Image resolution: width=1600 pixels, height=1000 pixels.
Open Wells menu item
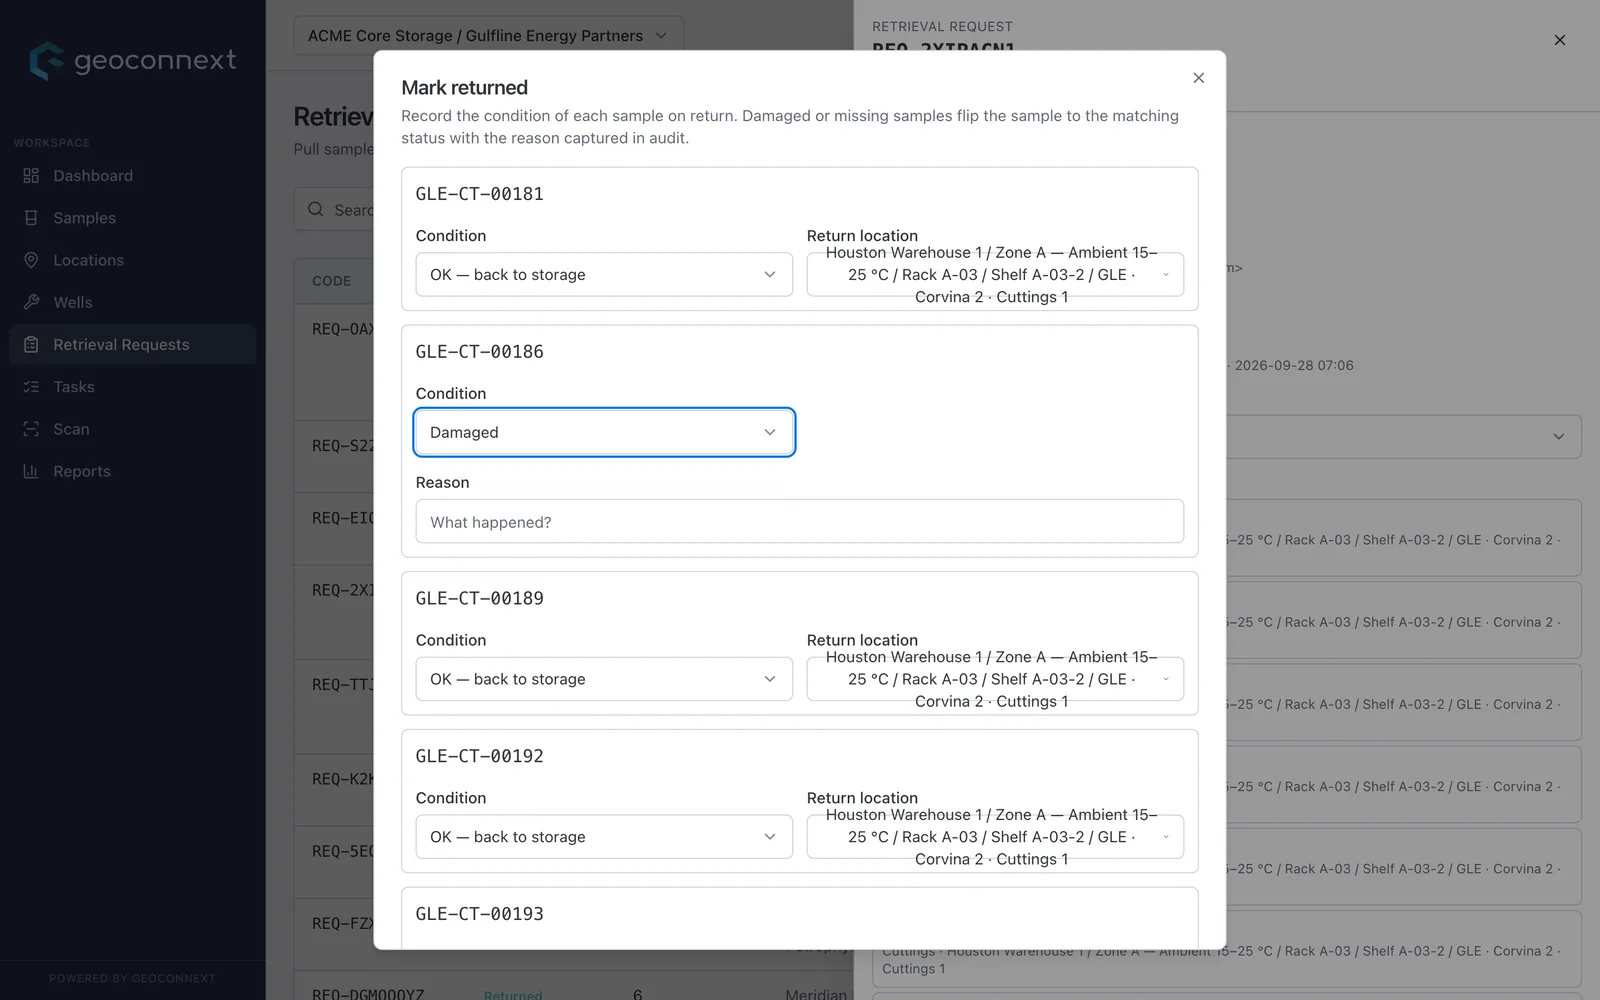point(132,302)
